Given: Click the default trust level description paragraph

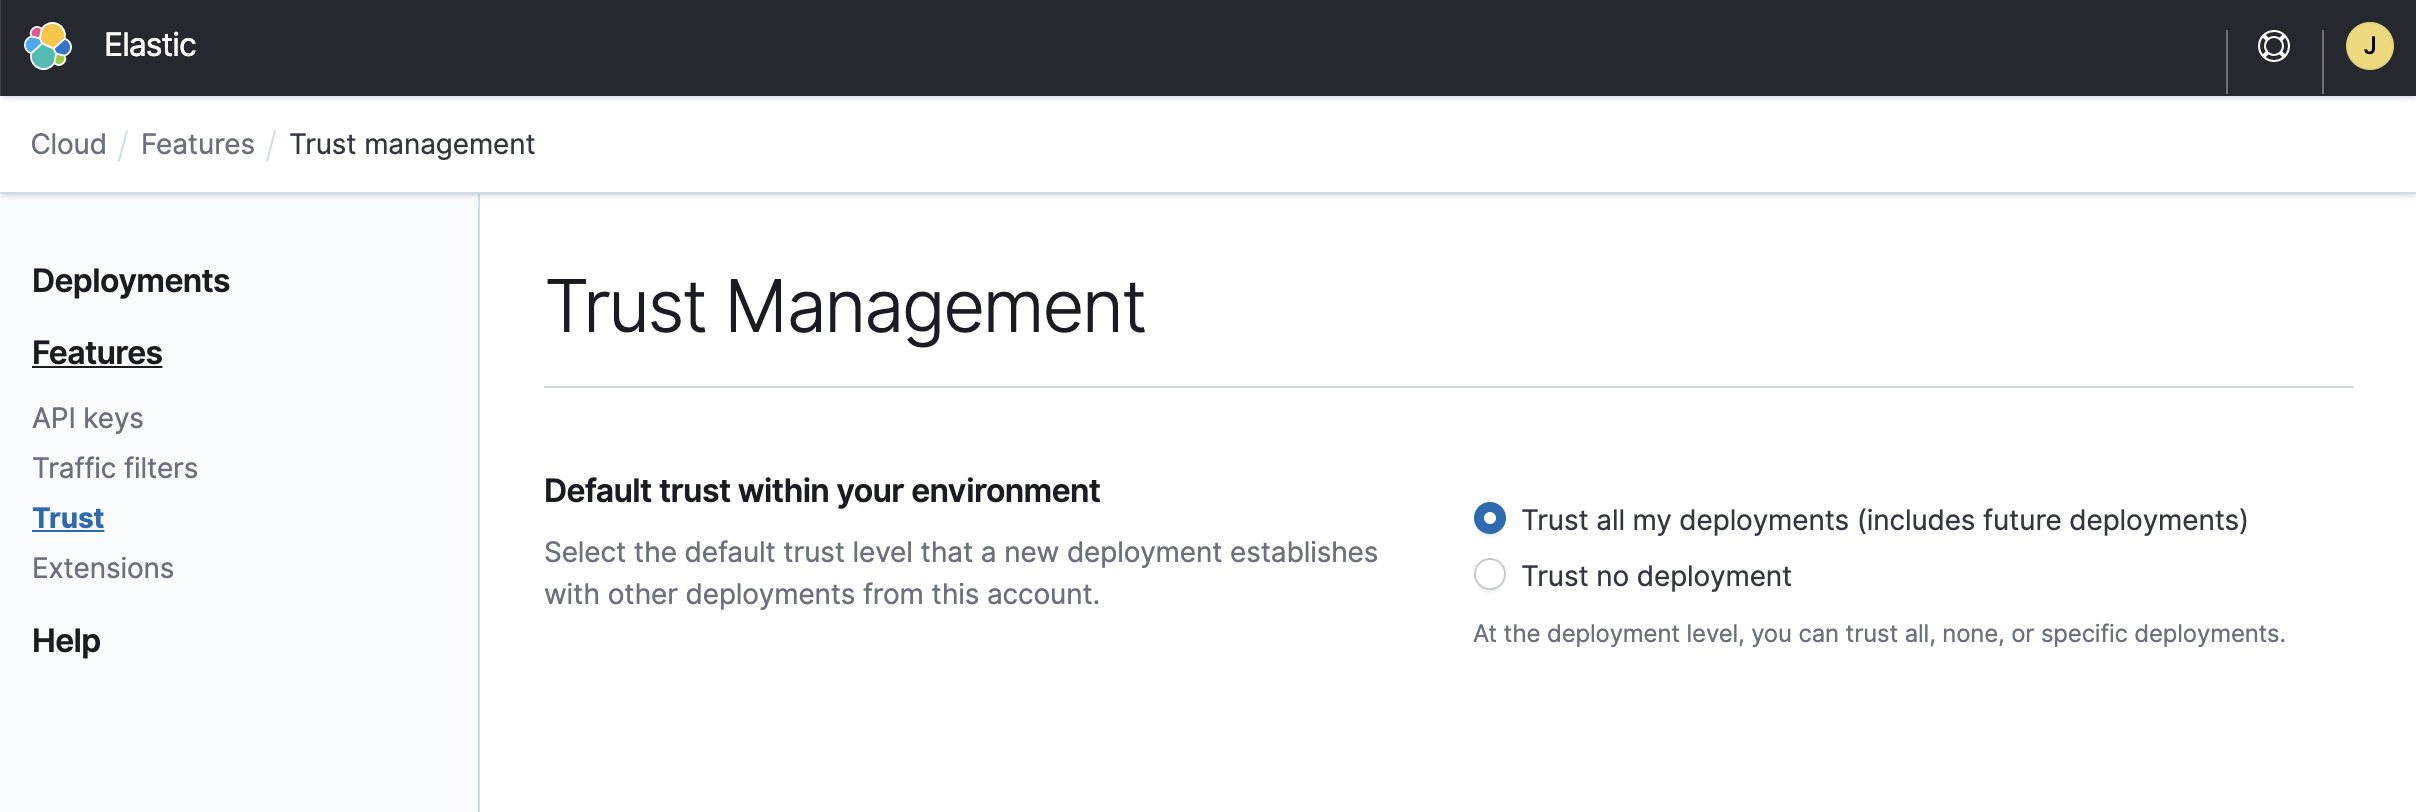Looking at the screenshot, I should point(960,573).
